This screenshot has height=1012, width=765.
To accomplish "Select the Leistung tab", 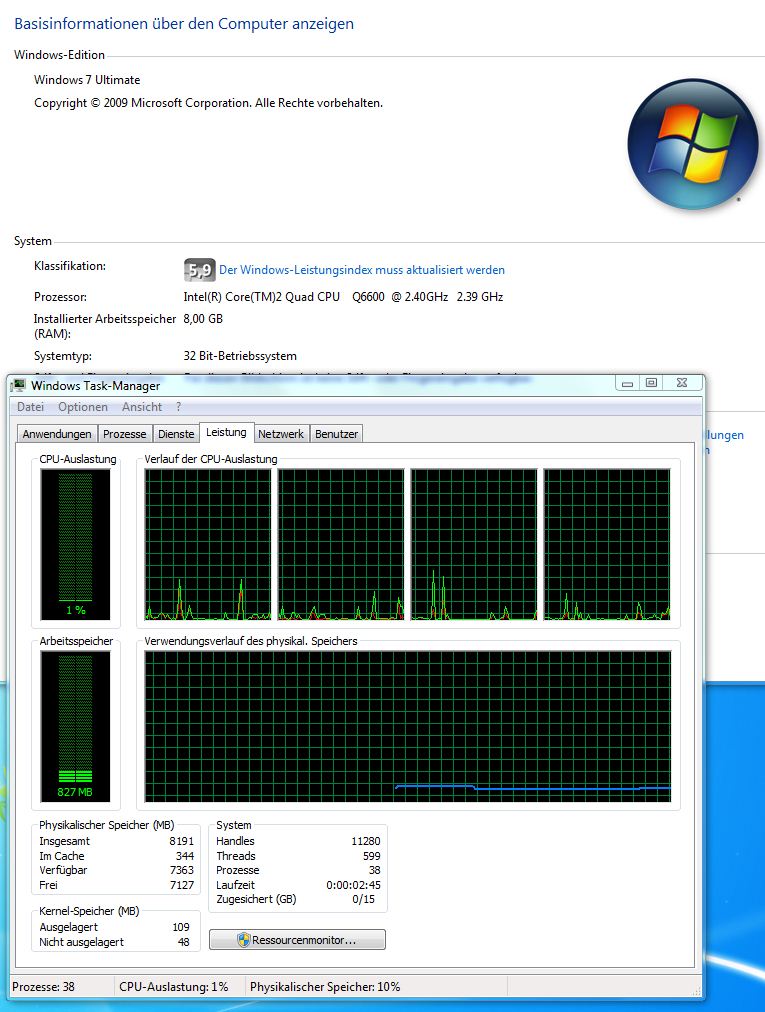I will [226, 432].
